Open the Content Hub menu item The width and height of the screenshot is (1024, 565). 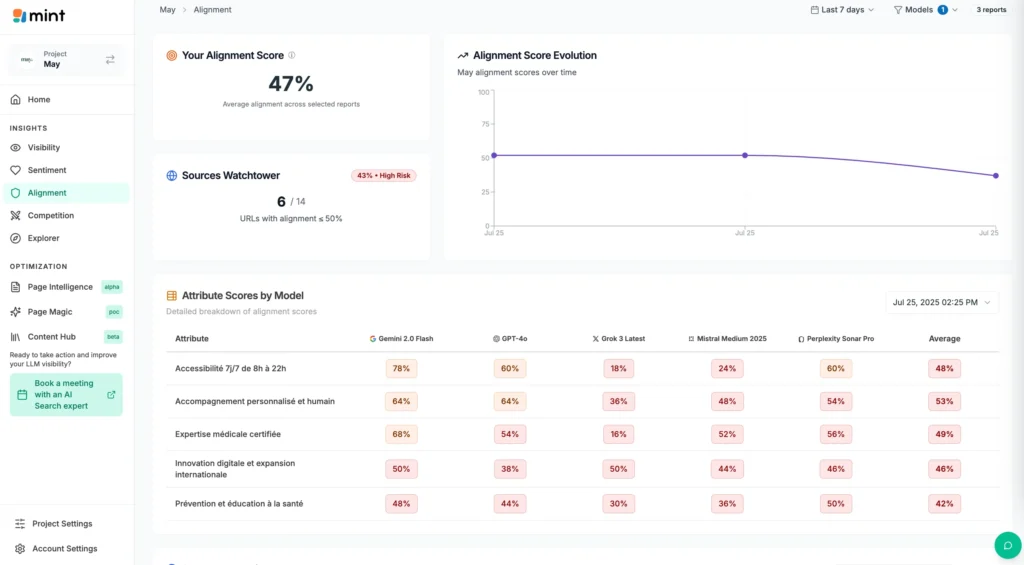click(51, 337)
